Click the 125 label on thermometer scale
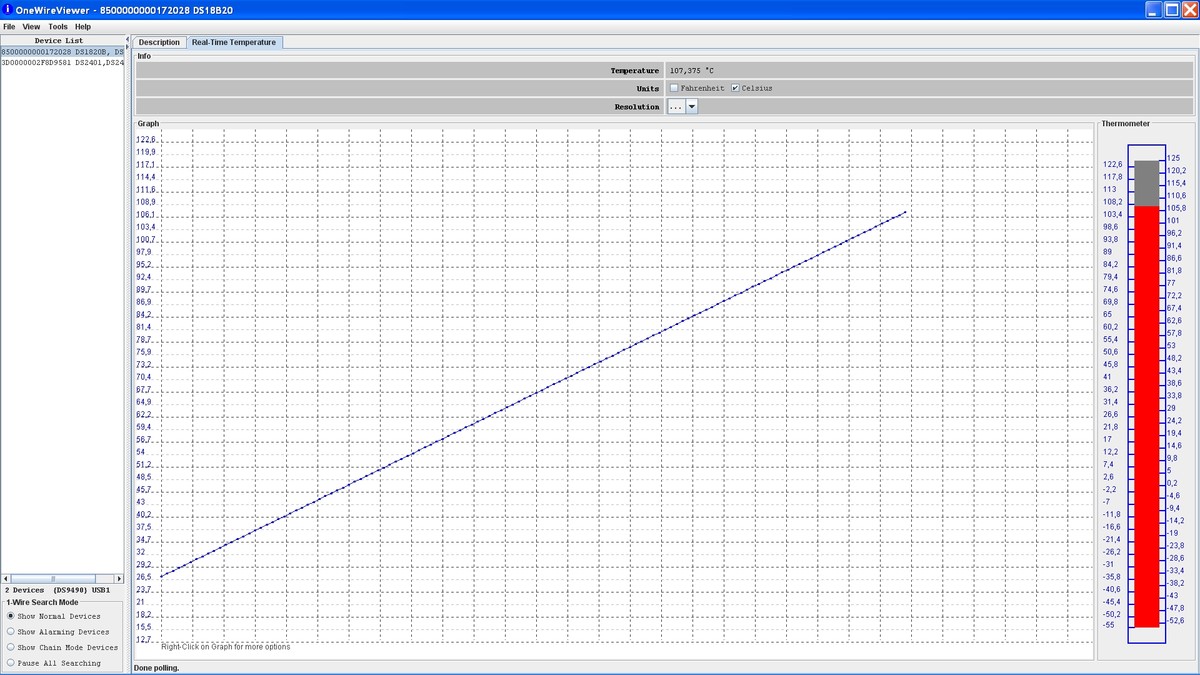This screenshot has height=675, width=1200. click(1174, 158)
